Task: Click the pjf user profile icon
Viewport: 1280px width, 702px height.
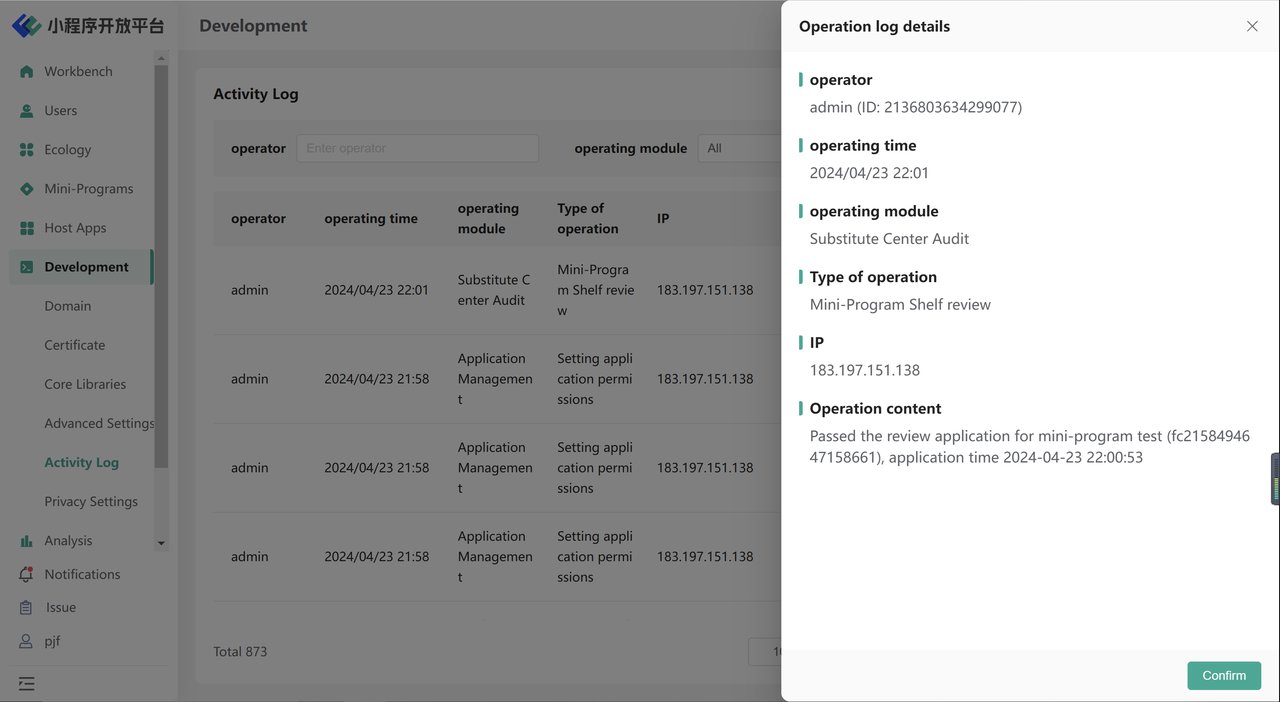Action: point(27,642)
